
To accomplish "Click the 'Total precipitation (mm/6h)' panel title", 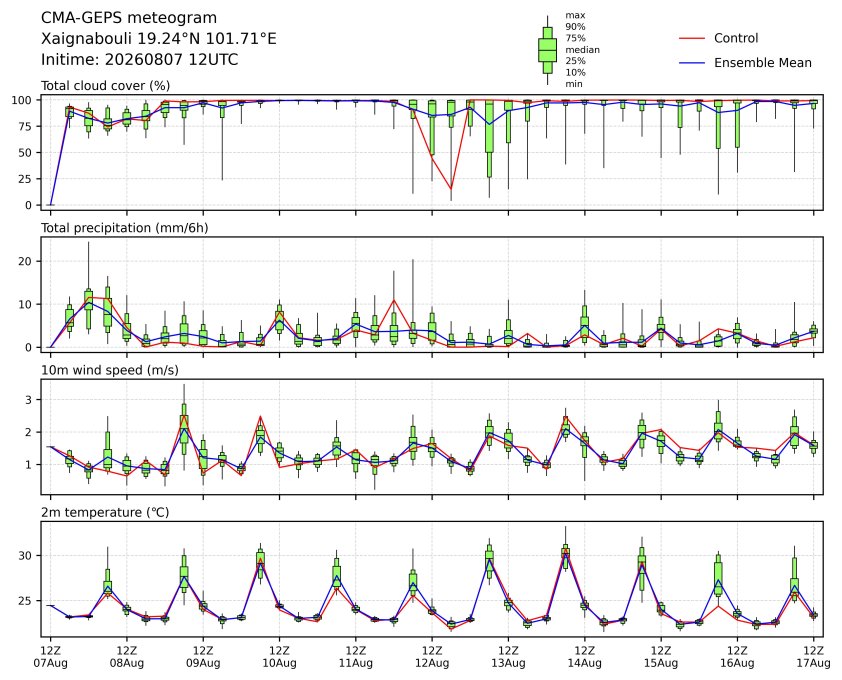I will coord(125,228).
